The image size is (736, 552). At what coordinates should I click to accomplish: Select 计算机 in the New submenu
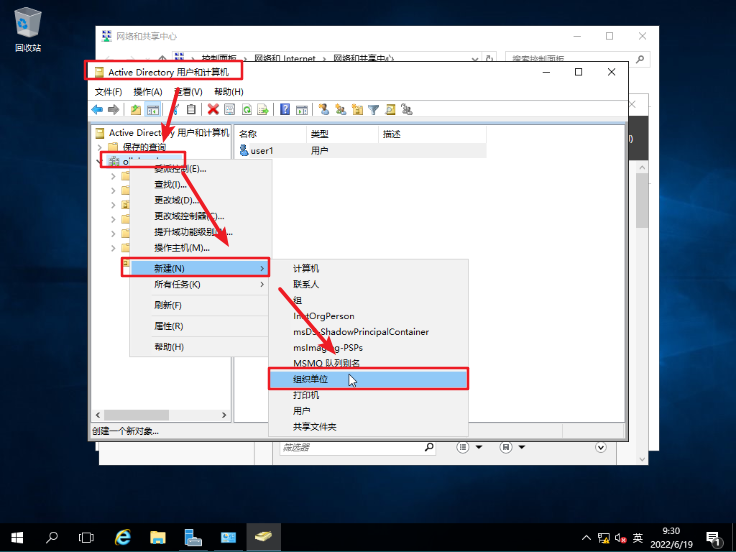click(x=368, y=268)
